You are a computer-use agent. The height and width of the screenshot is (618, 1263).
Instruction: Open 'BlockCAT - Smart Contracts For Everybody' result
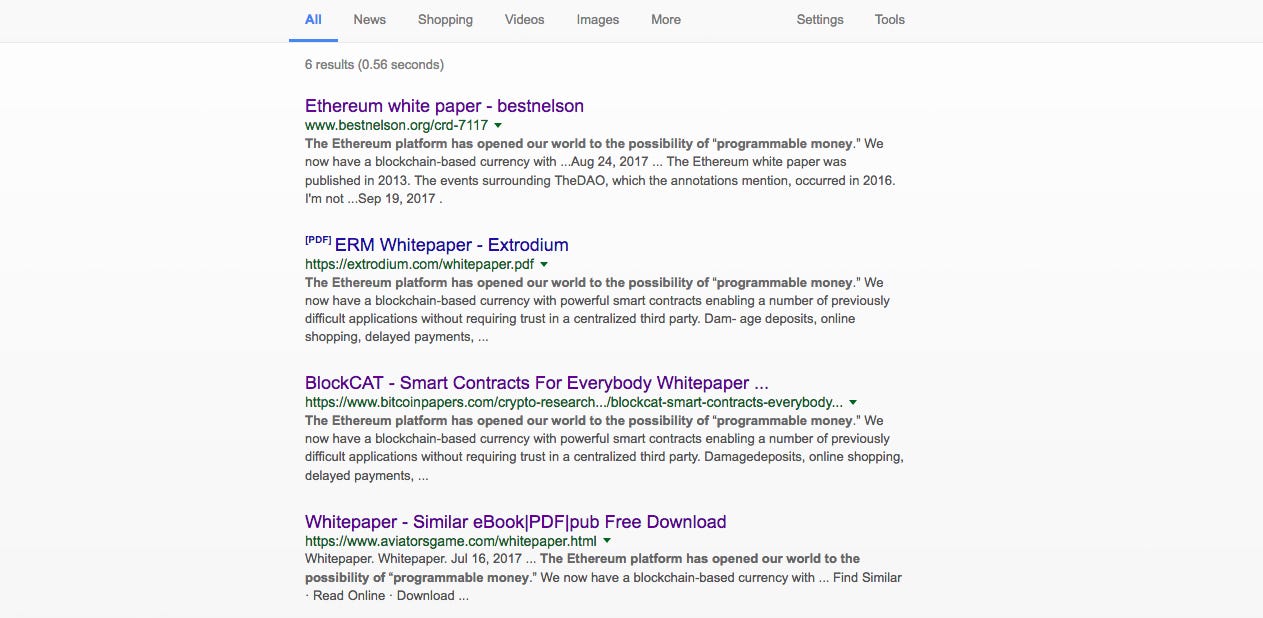click(x=537, y=383)
